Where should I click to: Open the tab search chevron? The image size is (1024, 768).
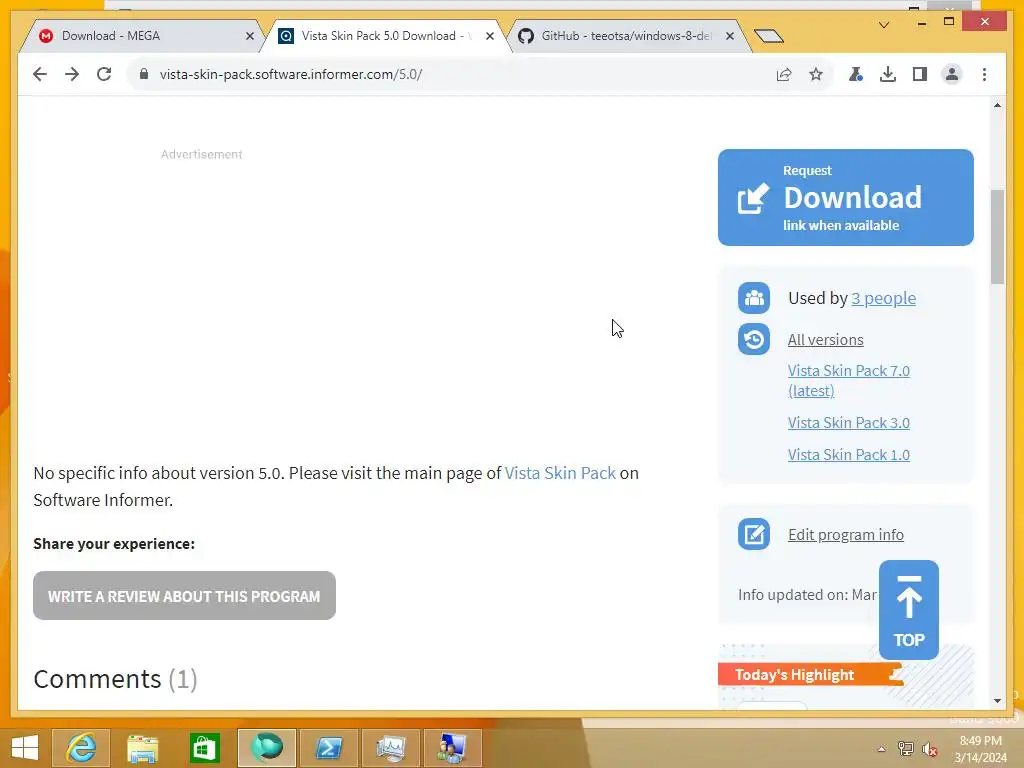(x=884, y=25)
